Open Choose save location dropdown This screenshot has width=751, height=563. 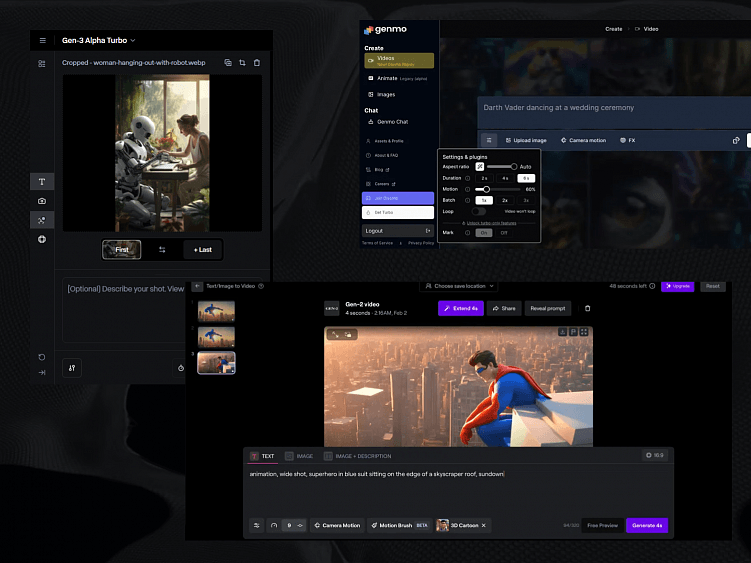click(459, 286)
